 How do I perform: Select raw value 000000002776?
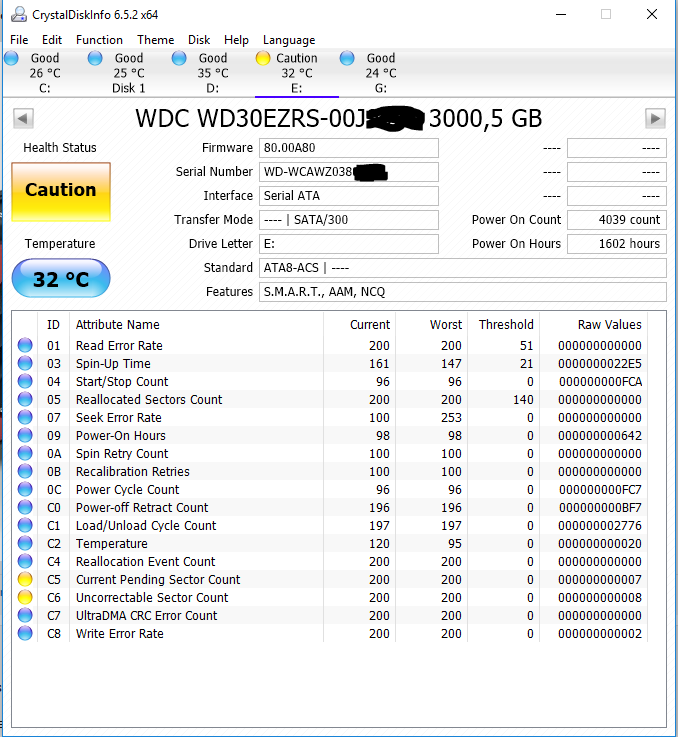(x=600, y=525)
